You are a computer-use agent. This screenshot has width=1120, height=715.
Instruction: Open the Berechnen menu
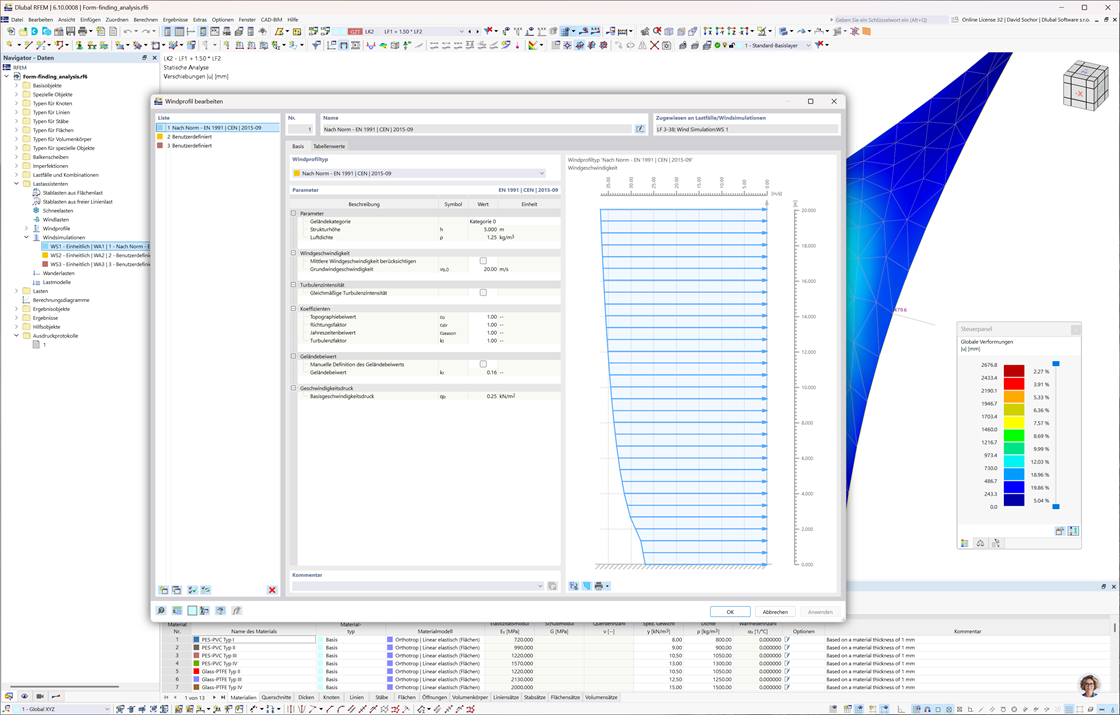[x=145, y=19]
